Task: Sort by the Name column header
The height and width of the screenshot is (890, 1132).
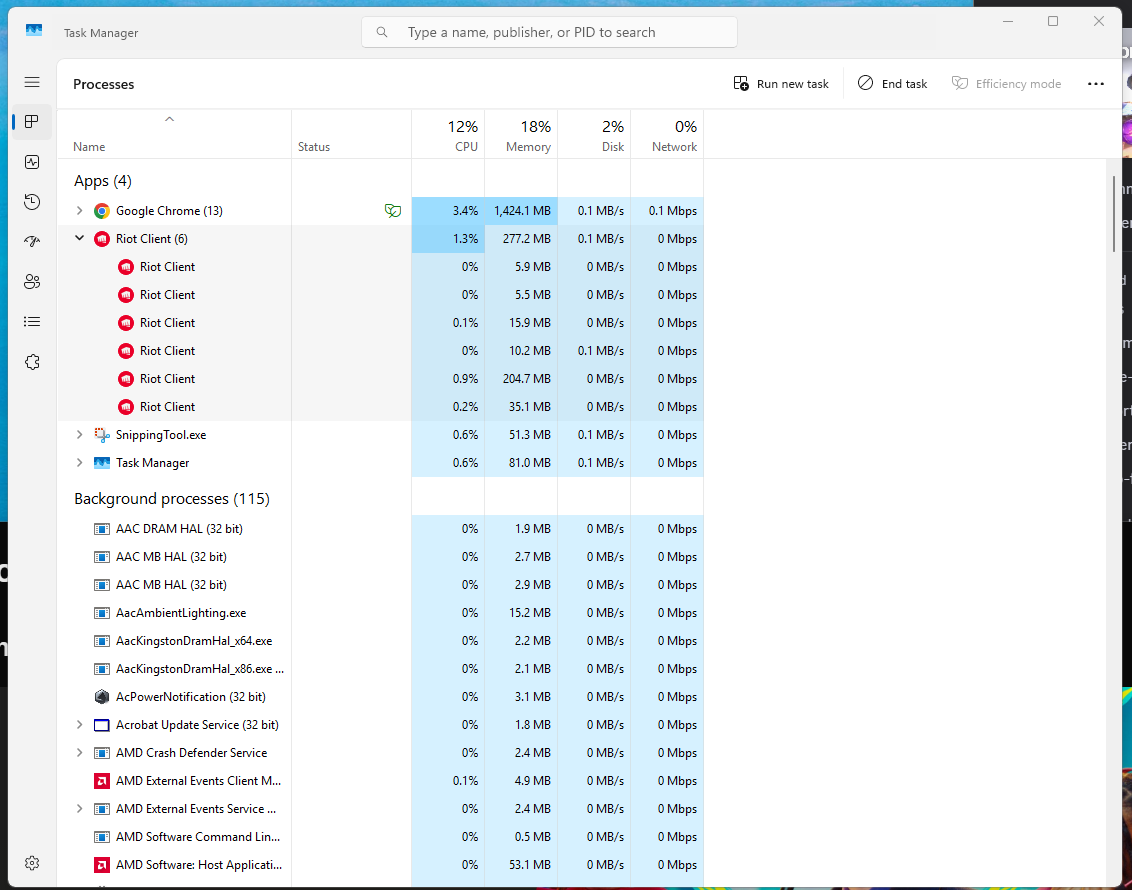Action: pyautogui.click(x=174, y=134)
